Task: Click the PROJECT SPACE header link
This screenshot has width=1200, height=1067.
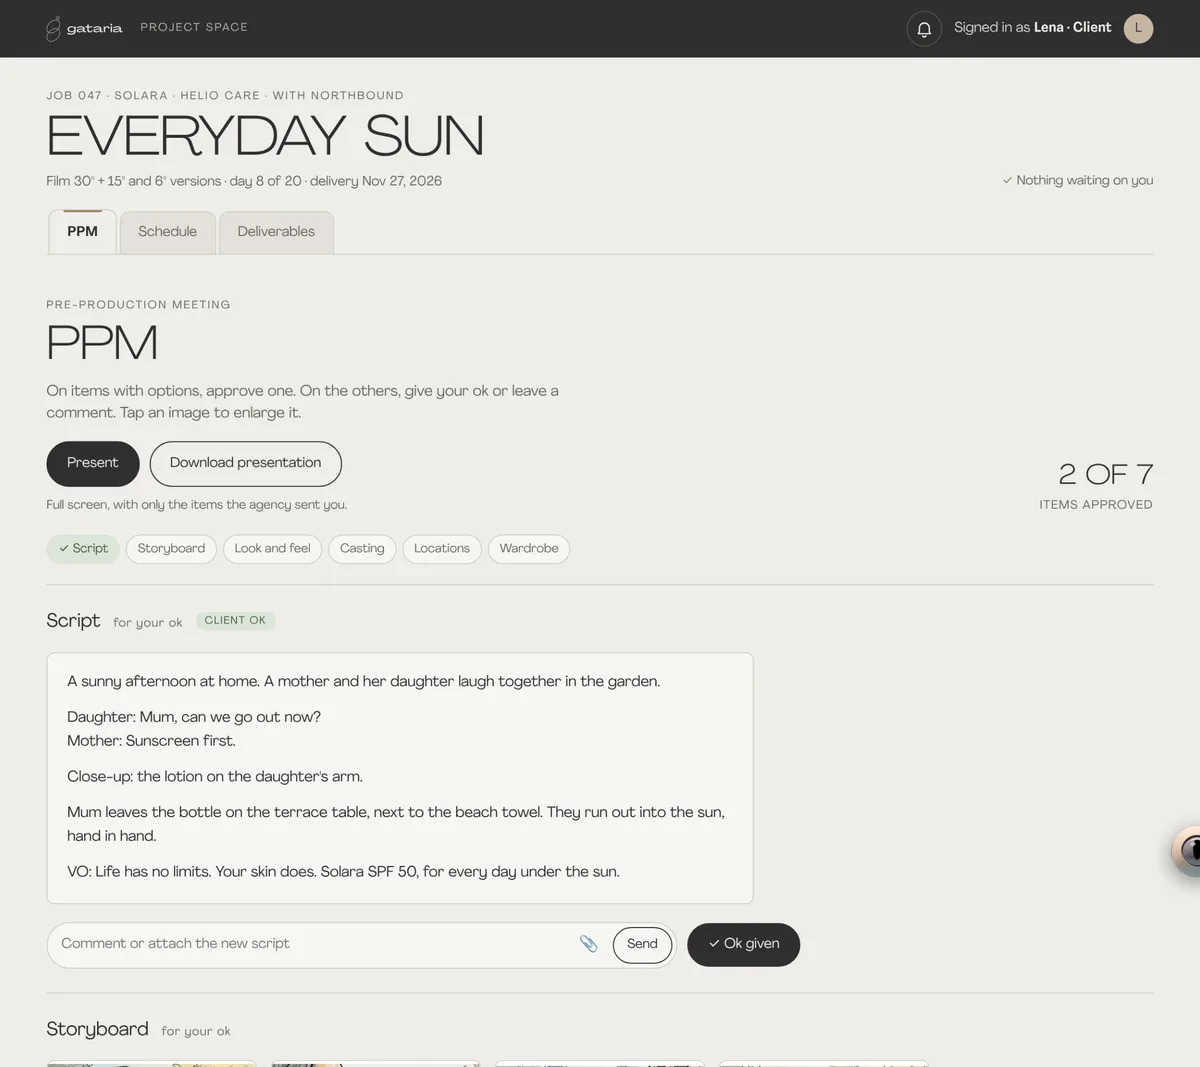Action: click(194, 27)
